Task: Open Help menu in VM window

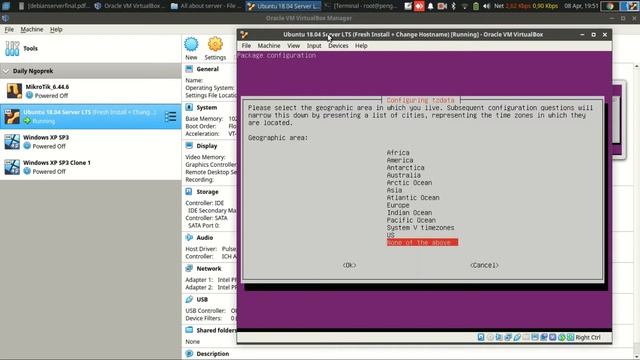Action: click(361, 46)
